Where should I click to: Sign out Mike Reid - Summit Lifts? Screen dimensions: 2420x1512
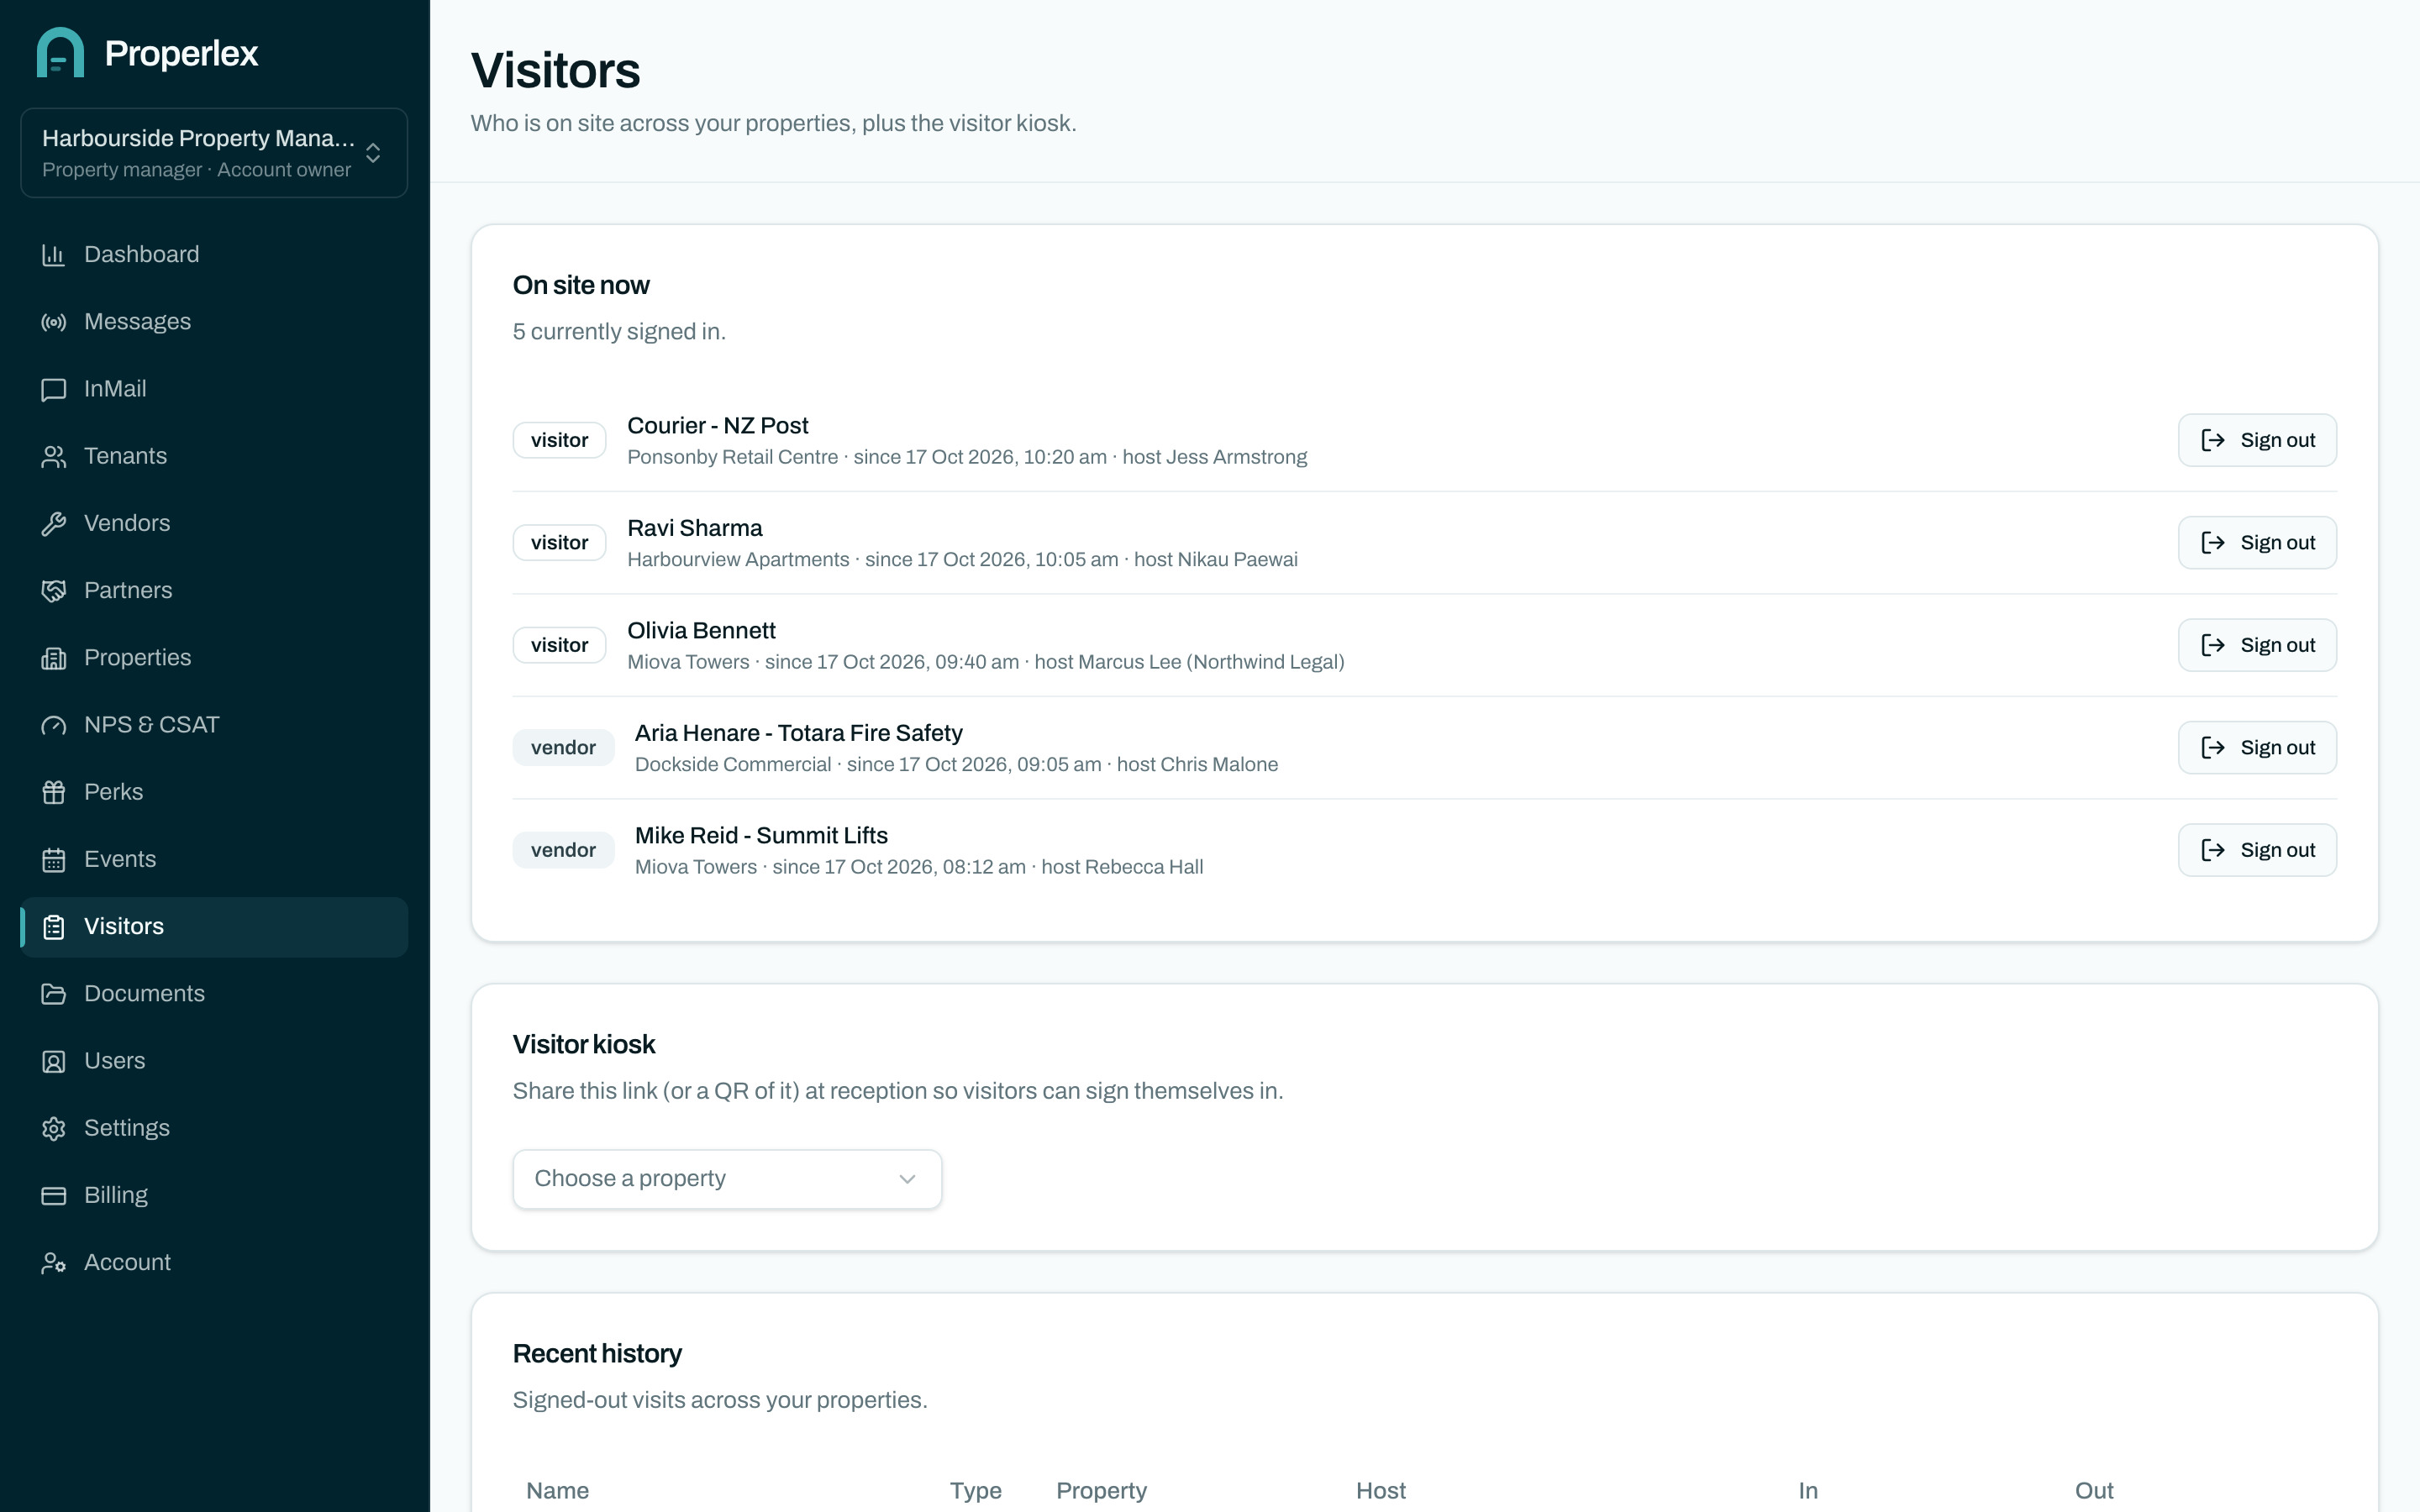coord(2257,850)
